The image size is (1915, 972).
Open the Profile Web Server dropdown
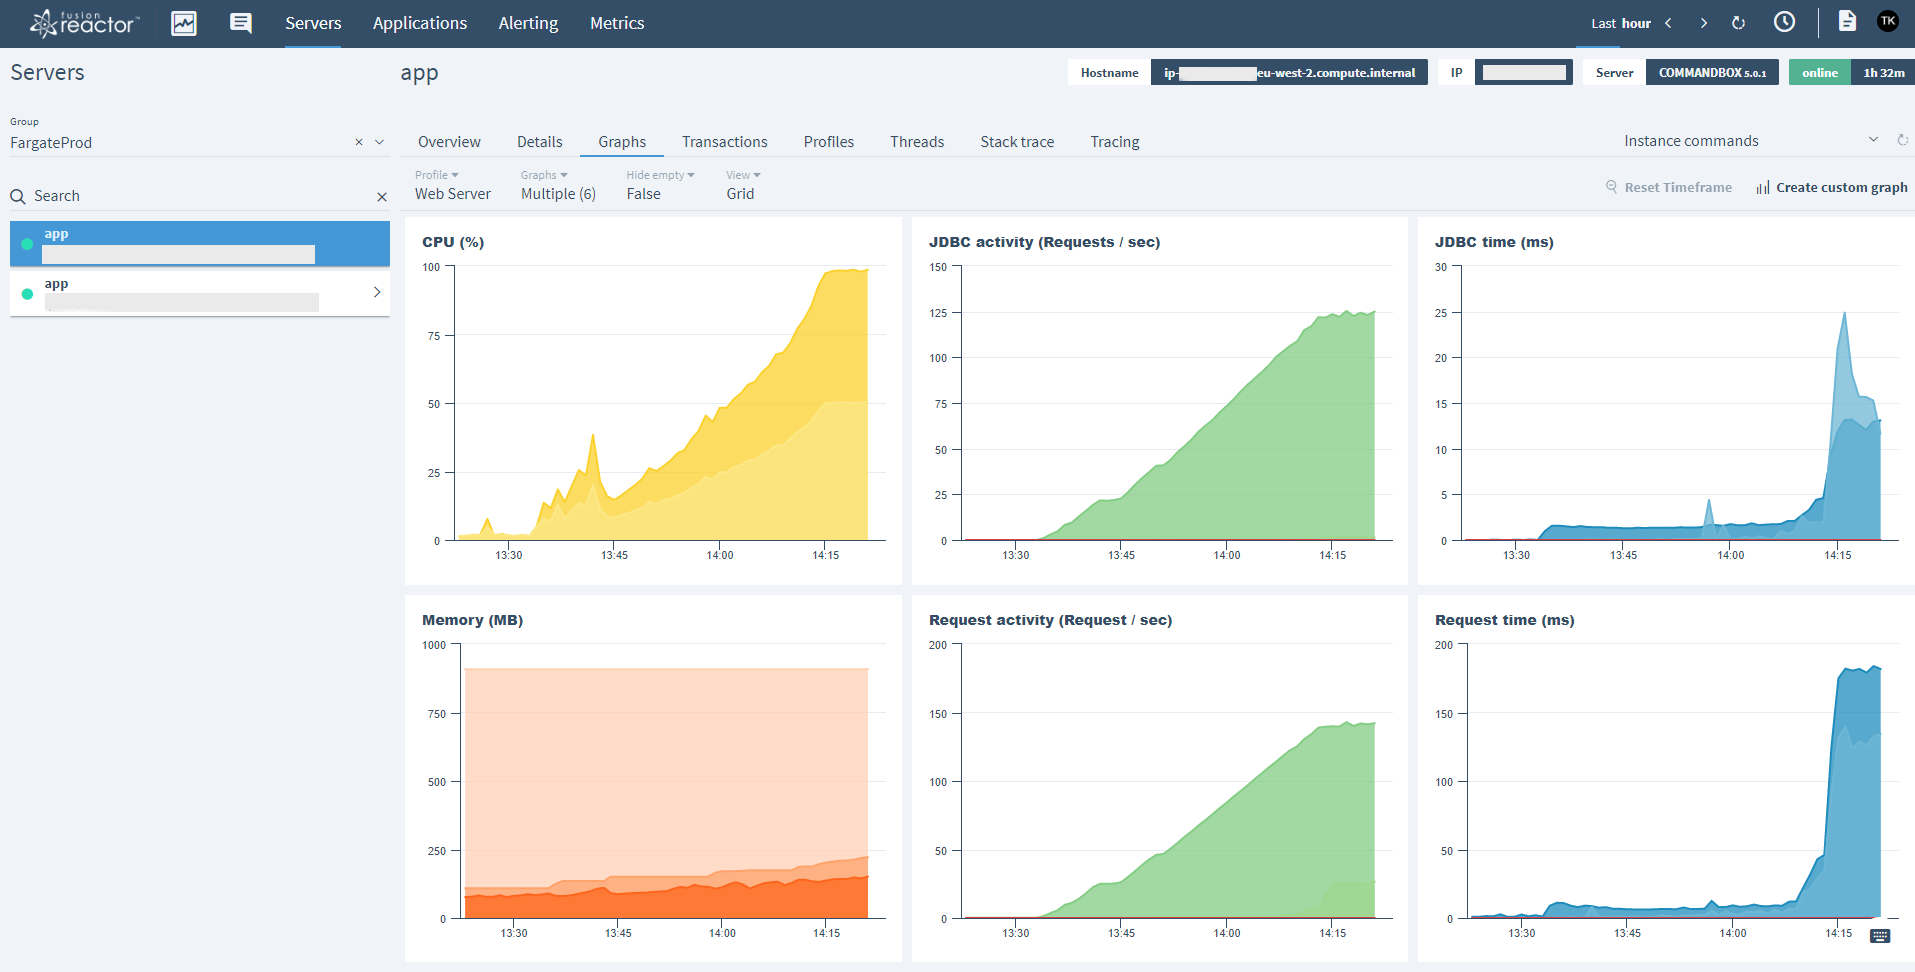pos(453,185)
